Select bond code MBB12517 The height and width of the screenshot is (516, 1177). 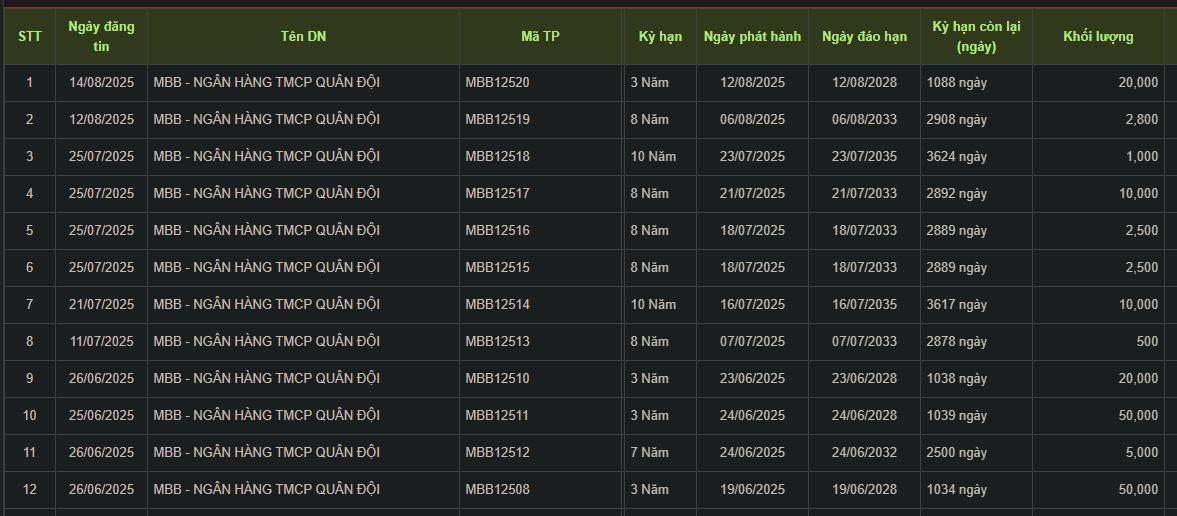(x=497, y=193)
